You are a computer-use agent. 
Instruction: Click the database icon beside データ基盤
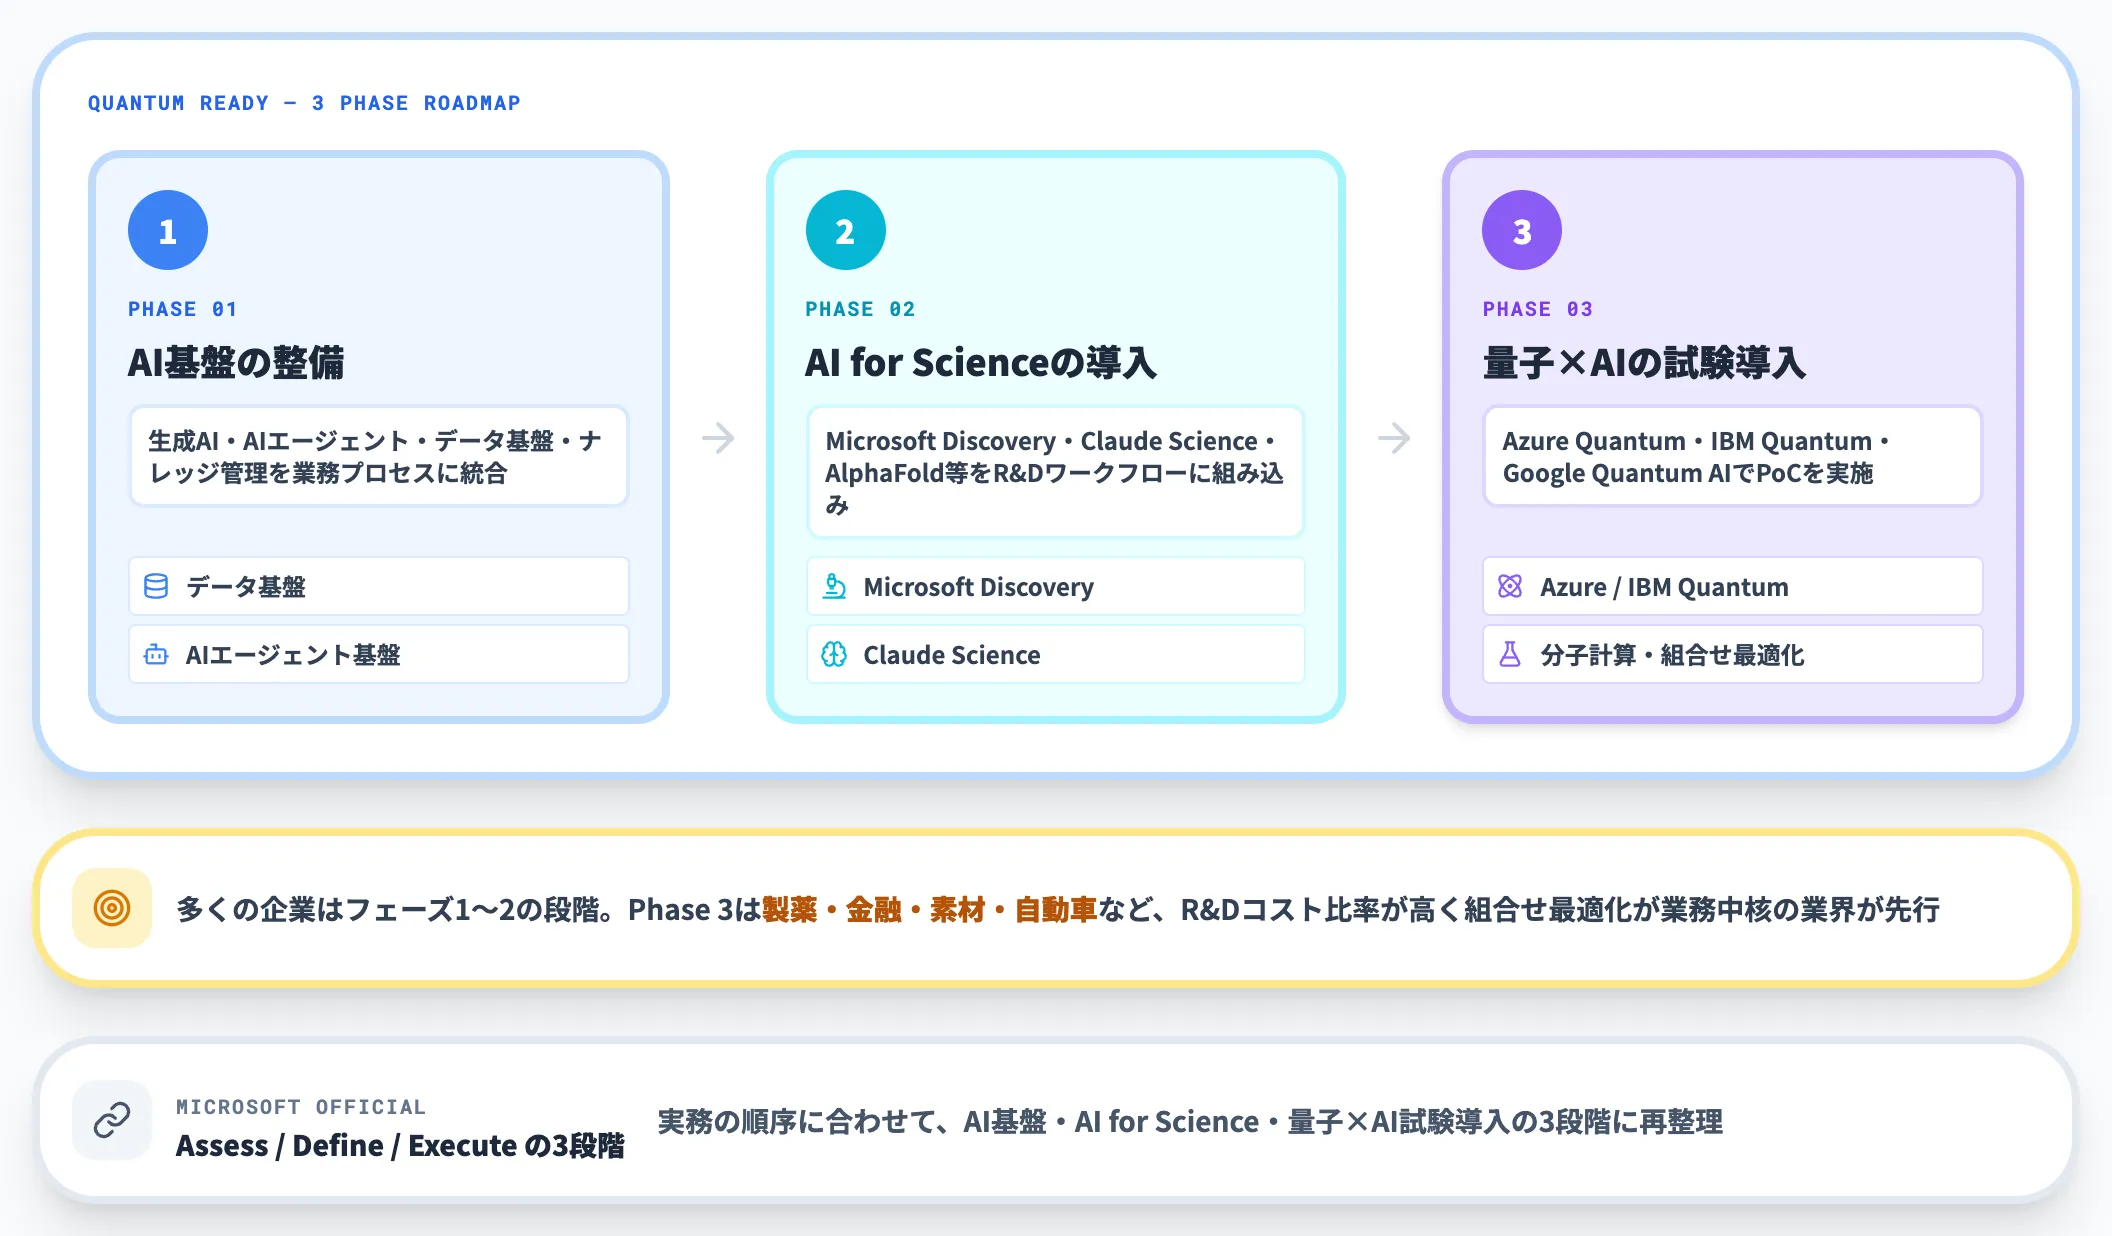click(x=156, y=586)
